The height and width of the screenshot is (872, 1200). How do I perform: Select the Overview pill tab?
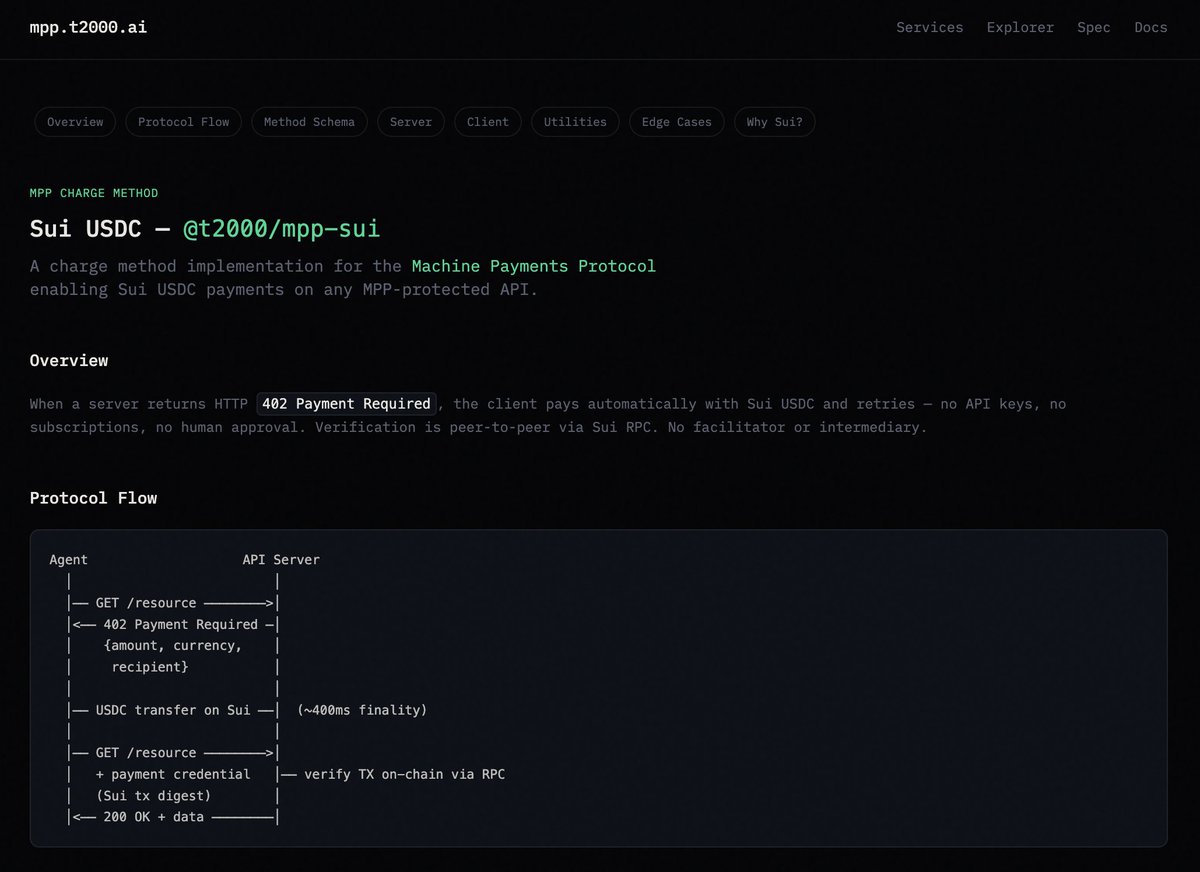pos(75,122)
